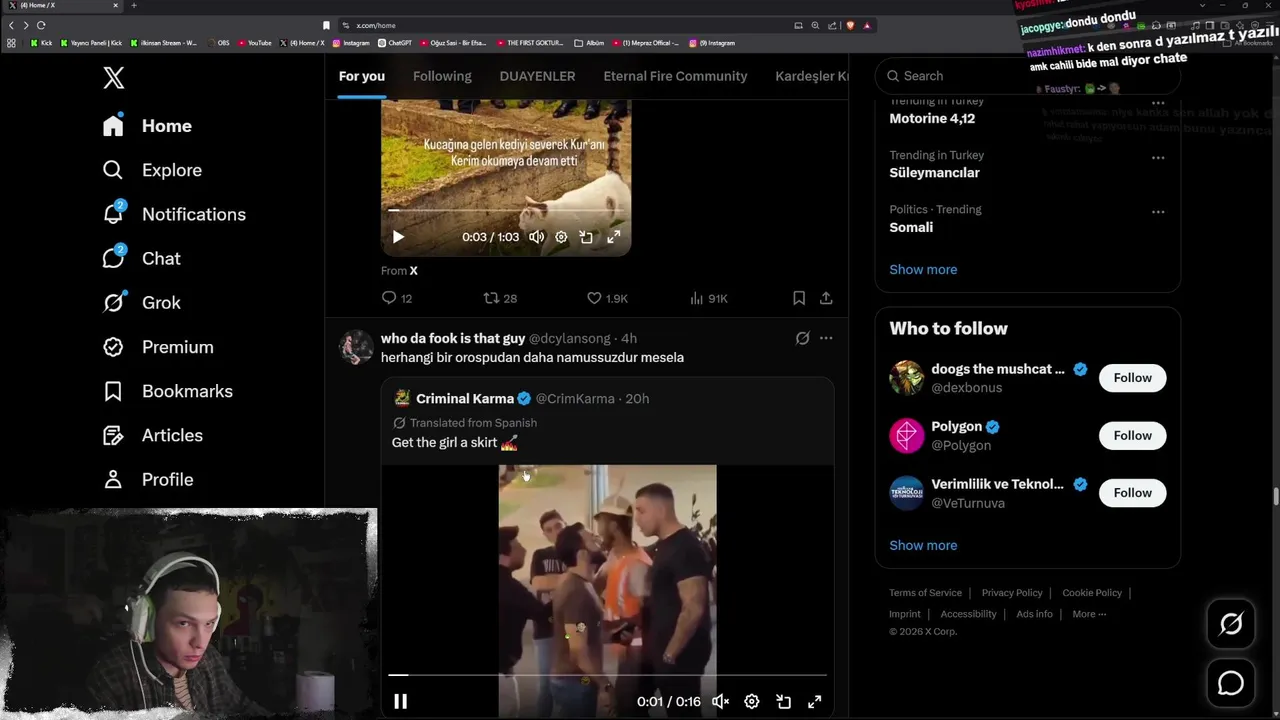Viewport: 1280px width, 720px height.
Task: Expand the More footer menu
Action: pos(1089,614)
